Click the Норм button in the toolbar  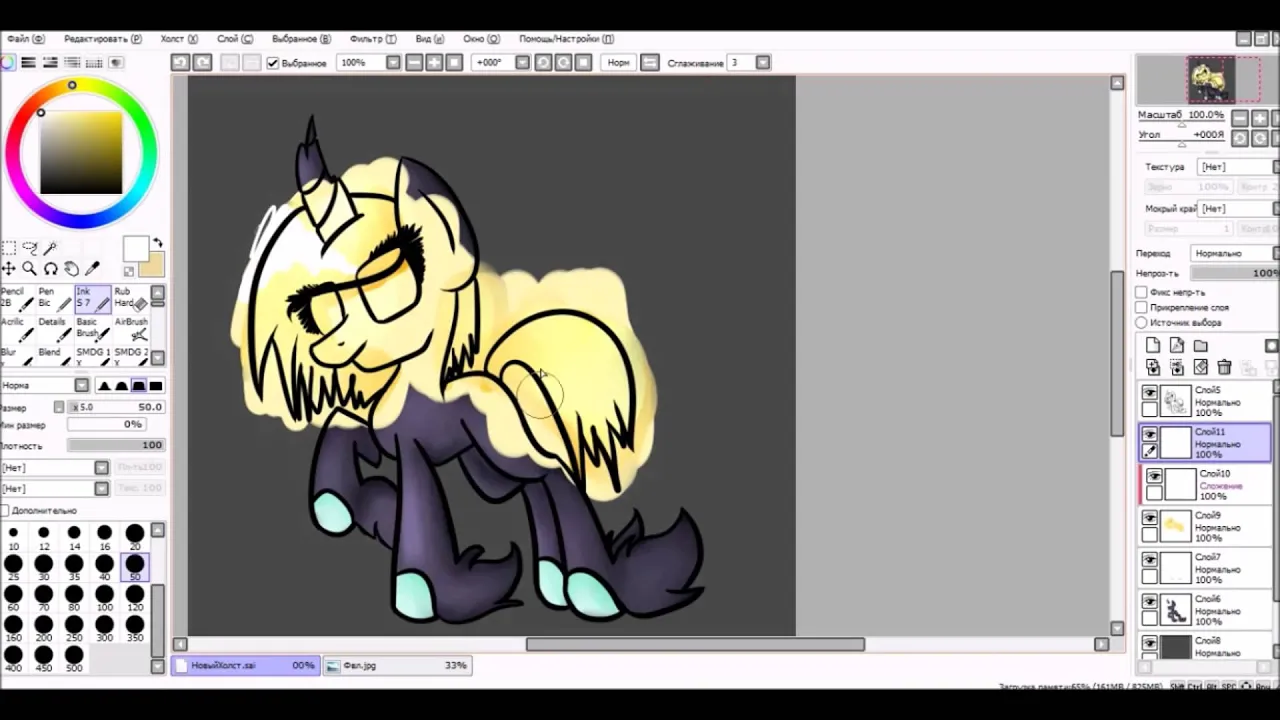click(619, 62)
